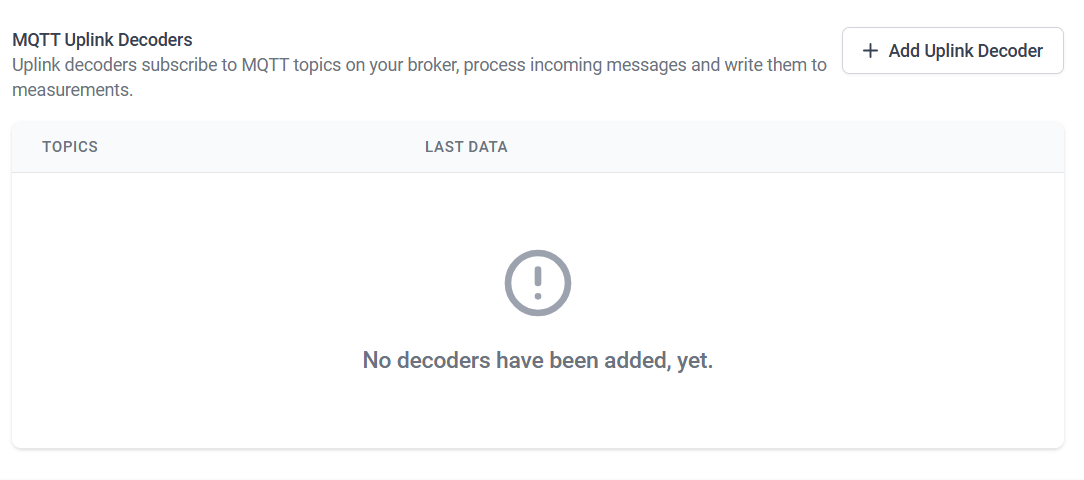The width and height of the screenshot is (1084, 480).
Task: Click the exclamation circle warning icon
Action: tap(538, 283)
